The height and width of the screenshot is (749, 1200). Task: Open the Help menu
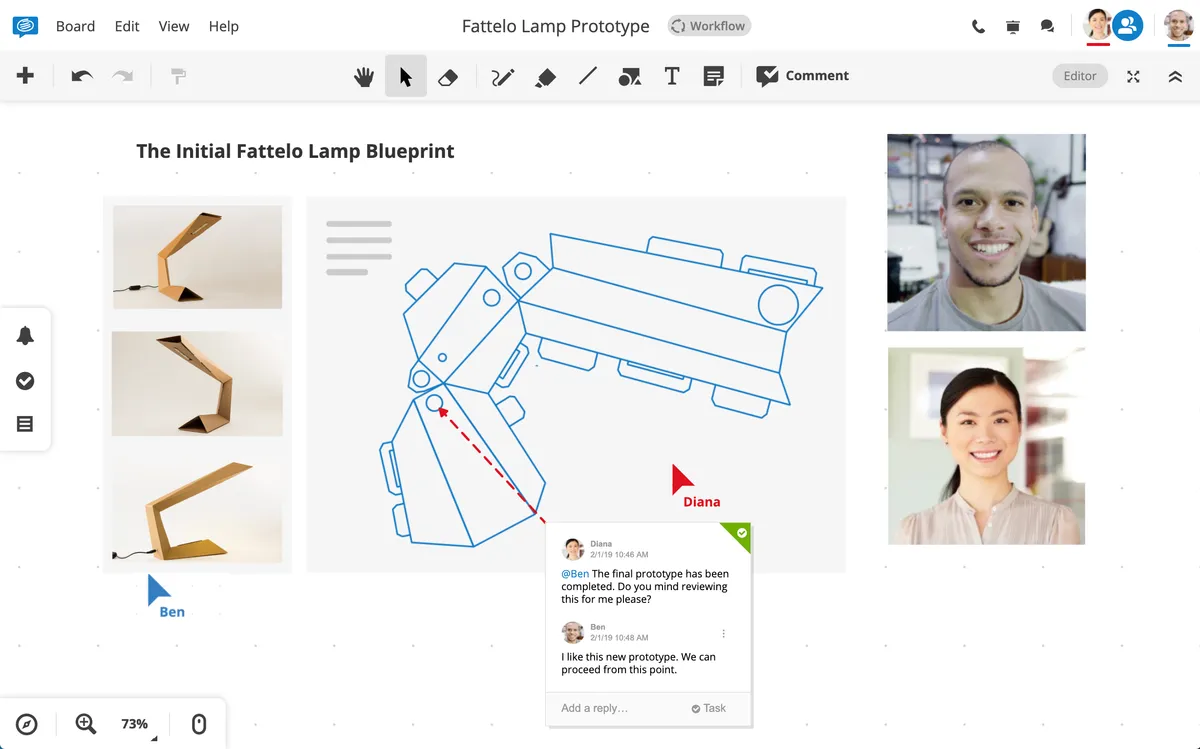[223, 26]
